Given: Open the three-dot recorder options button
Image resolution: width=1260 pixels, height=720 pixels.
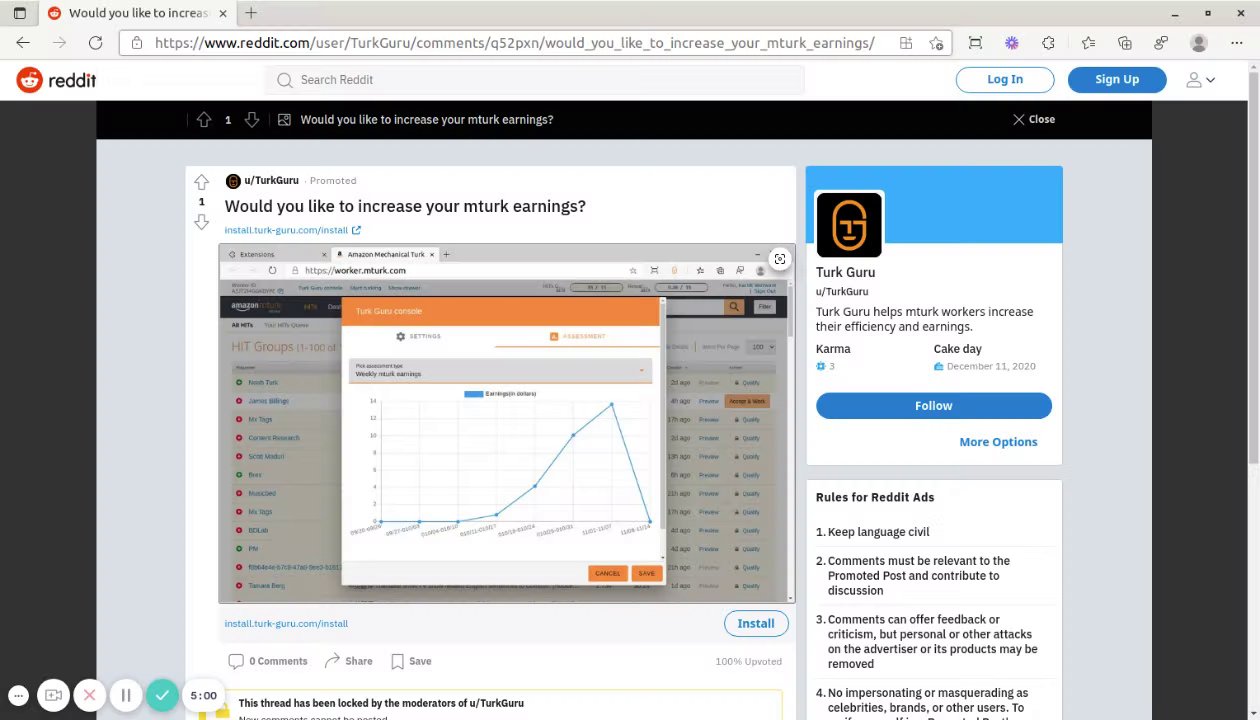Looking at the screenshot, I should [18, 695].
